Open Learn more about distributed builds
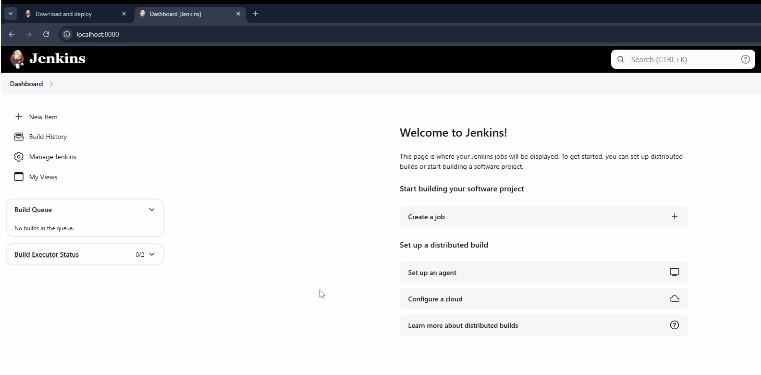This screenshot has height=375, width=761. coord(544,325)
